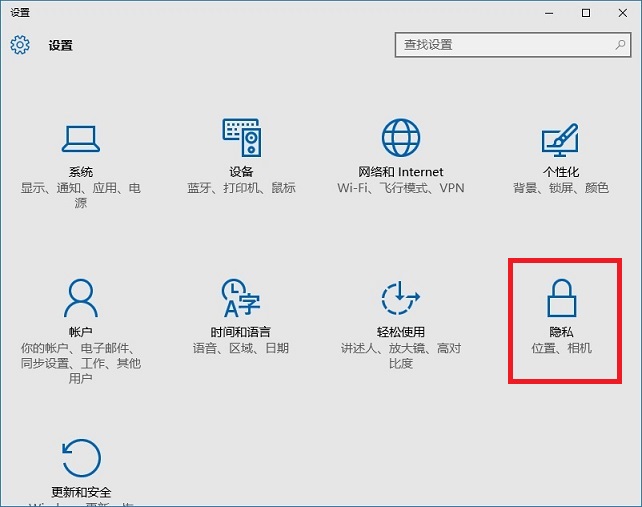Open the 帐户 person icon

click(81, 298)
